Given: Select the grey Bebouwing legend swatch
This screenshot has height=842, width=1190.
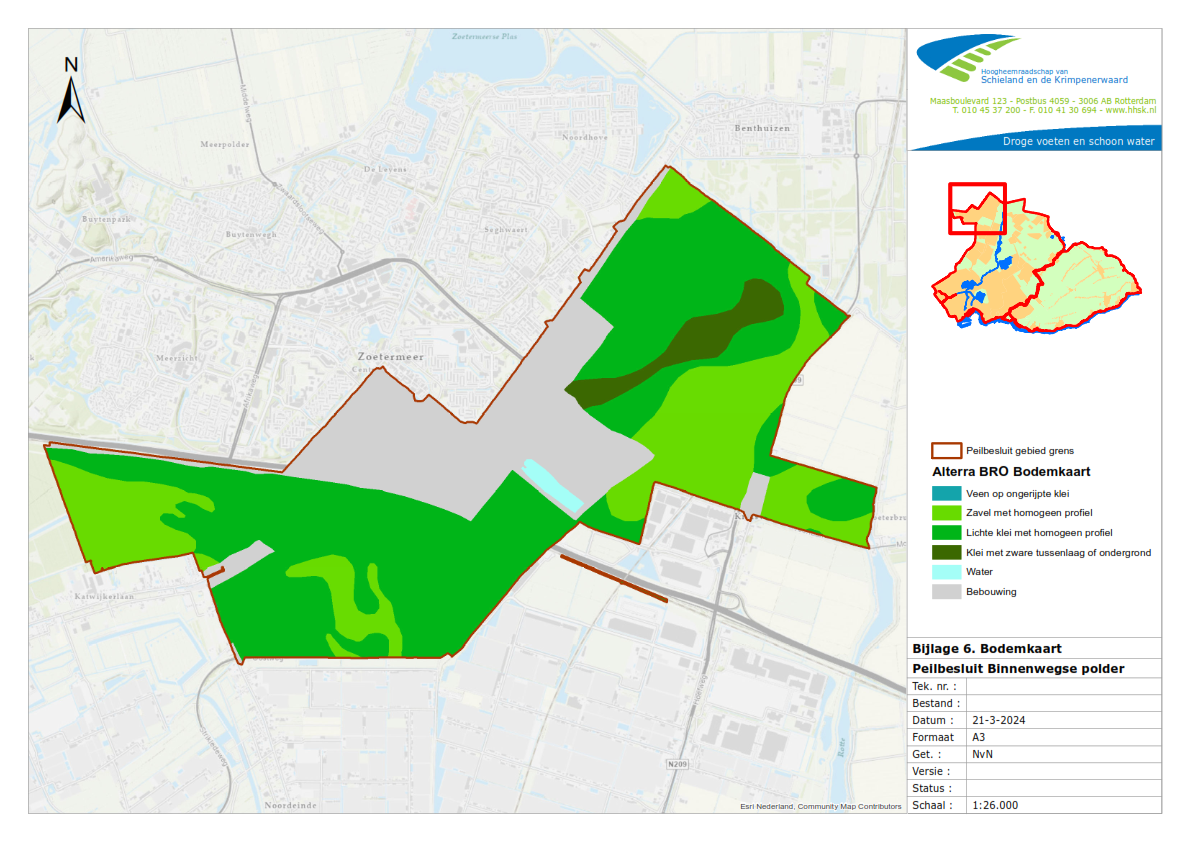Looking at the screenshot, I should 945,591.
